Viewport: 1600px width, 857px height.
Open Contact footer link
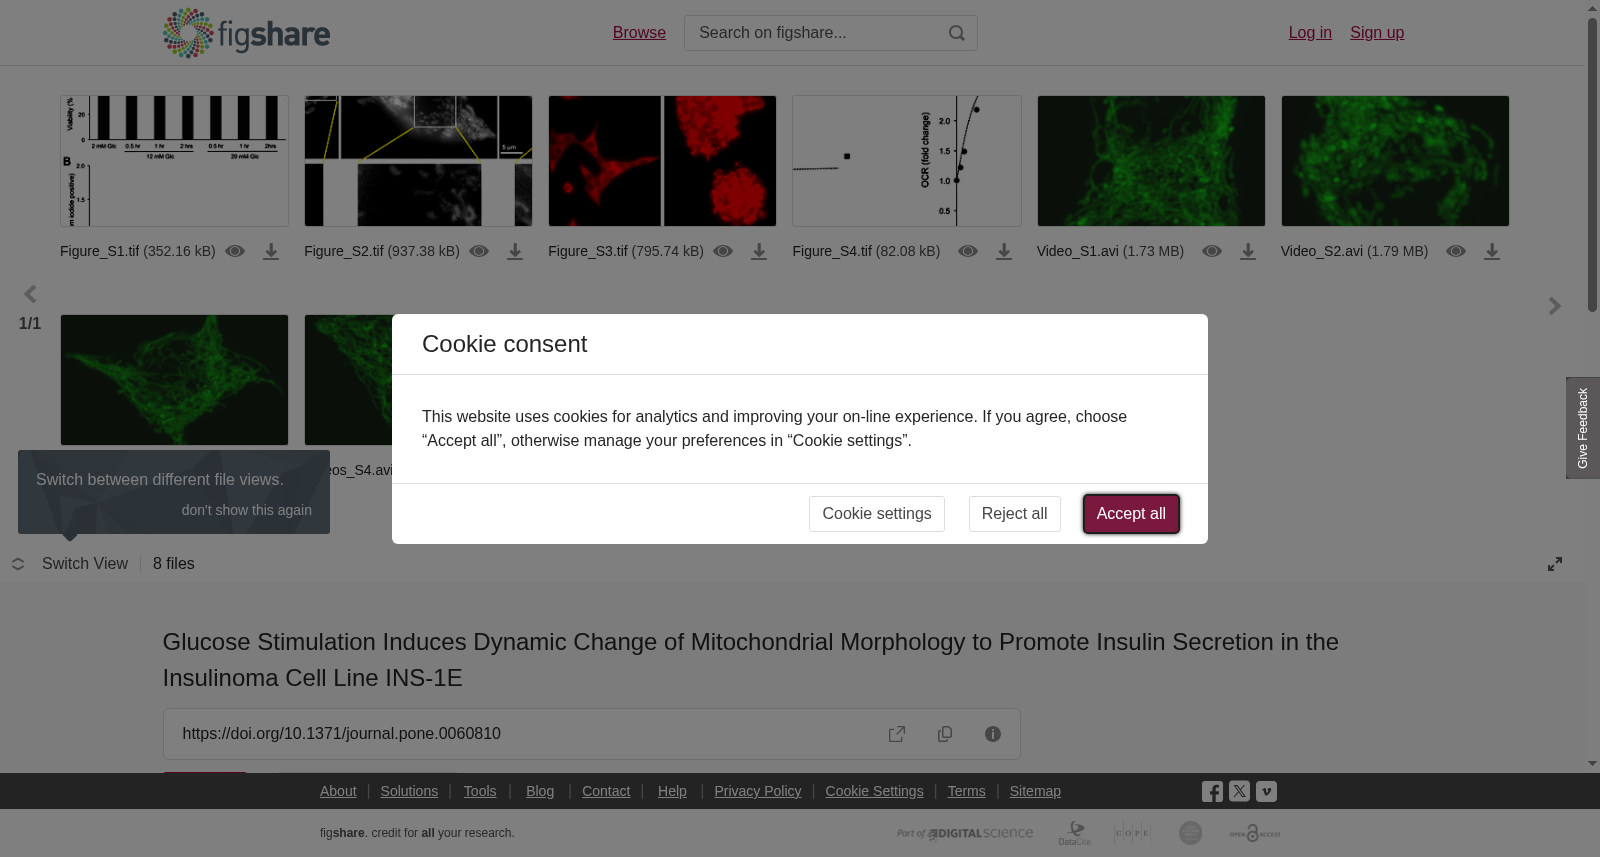click(x=606, y=791)
